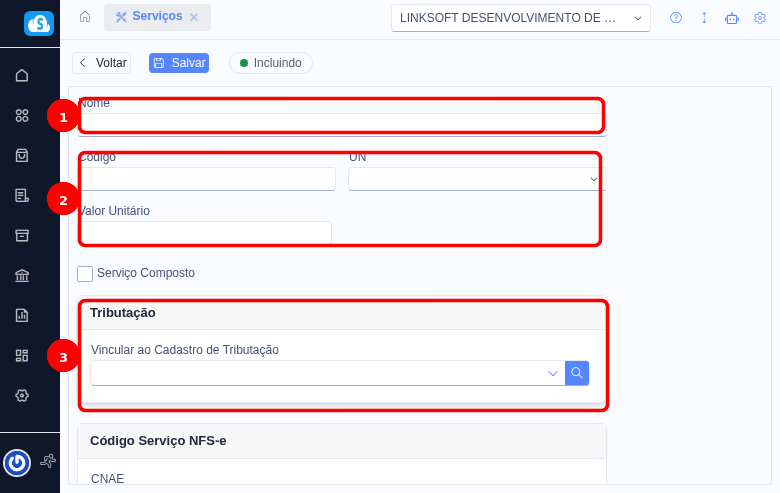
Task: Open the UN dropdown
Action: (476, 179)
